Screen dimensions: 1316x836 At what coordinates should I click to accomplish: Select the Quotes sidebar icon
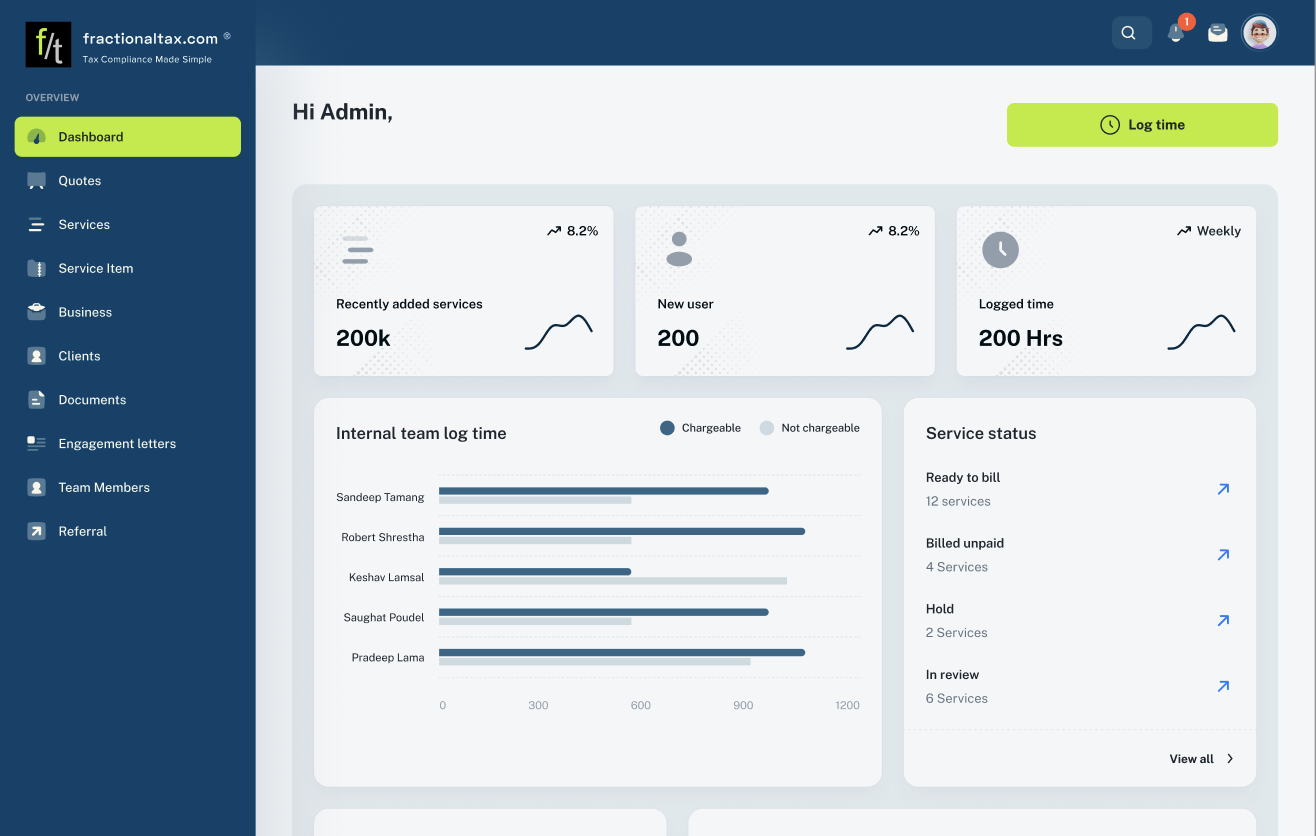click(x=38, y=180)
